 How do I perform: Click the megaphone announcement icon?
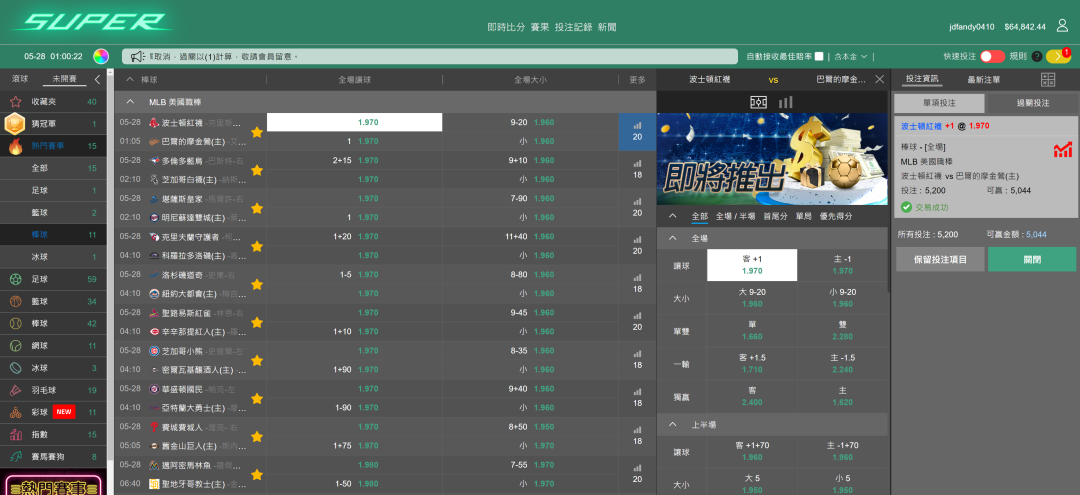click(x=136, y=56)
